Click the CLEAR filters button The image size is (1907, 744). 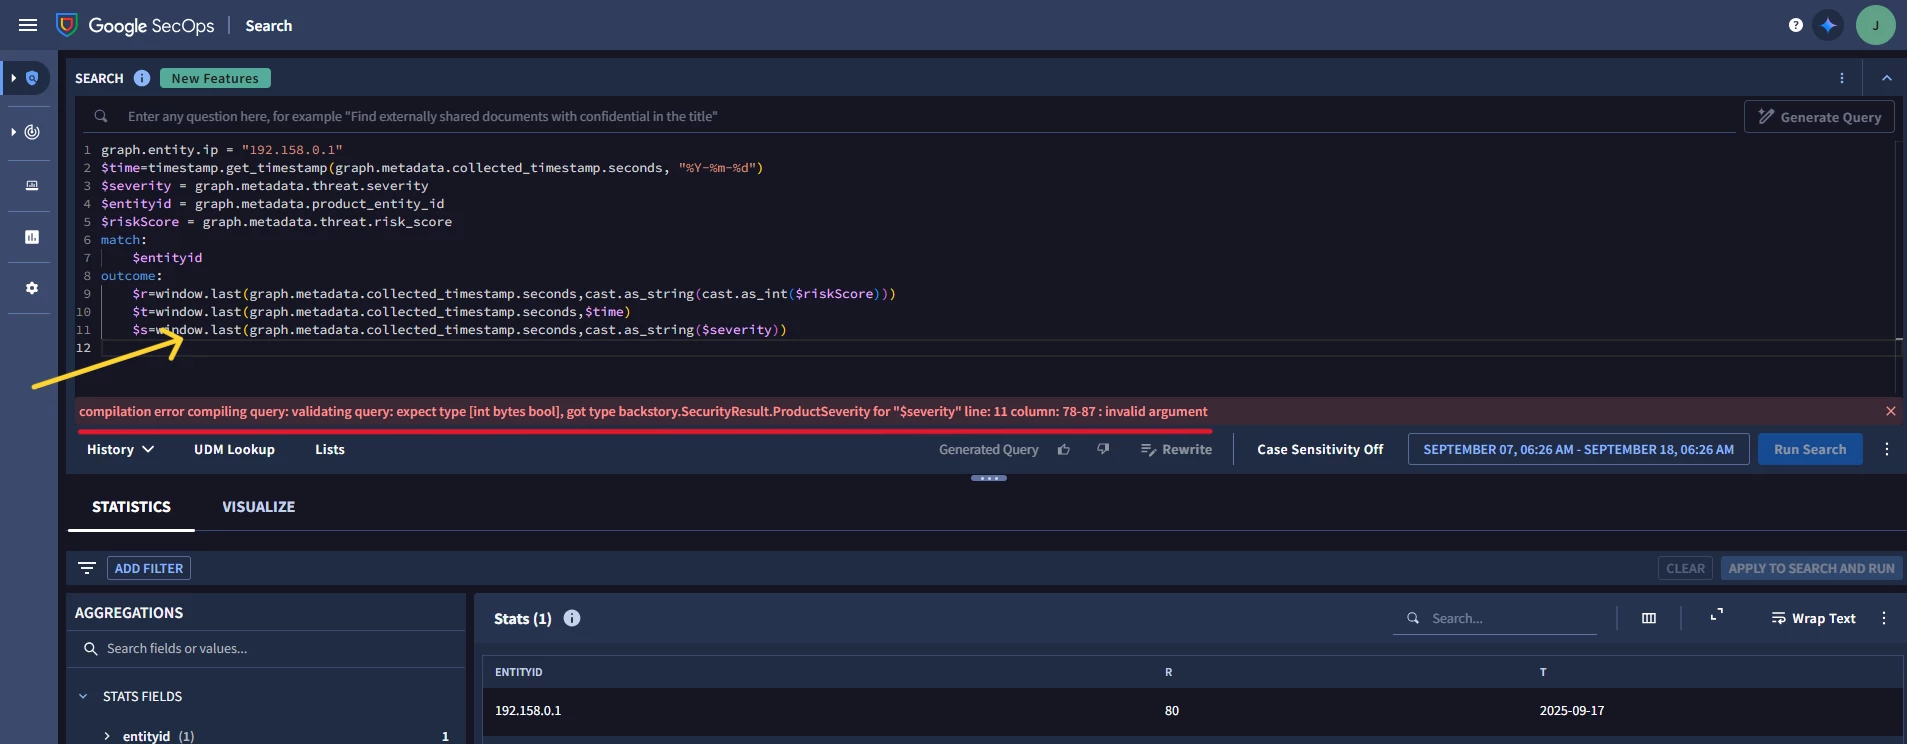[x=1685, y=568]
